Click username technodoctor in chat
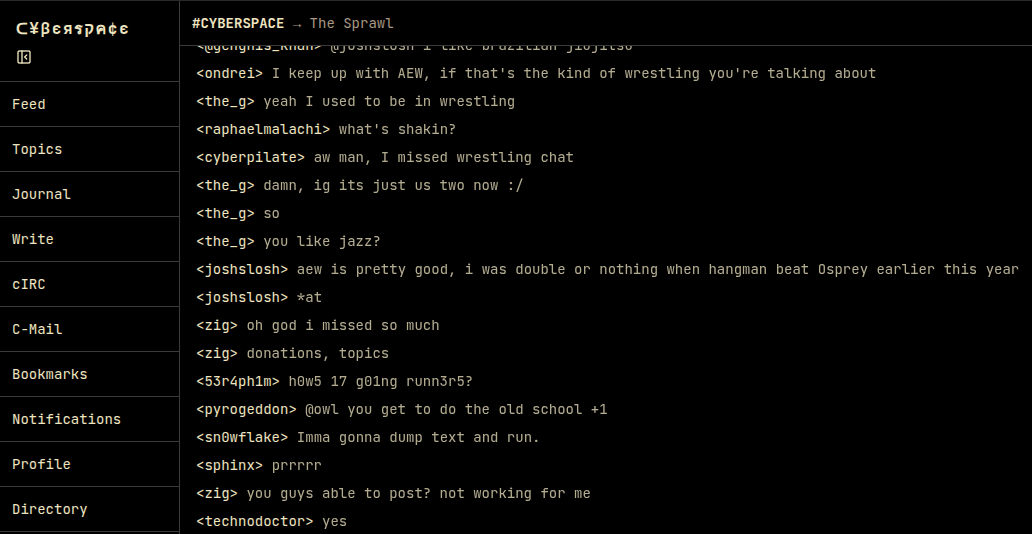 tap(255, 521)
